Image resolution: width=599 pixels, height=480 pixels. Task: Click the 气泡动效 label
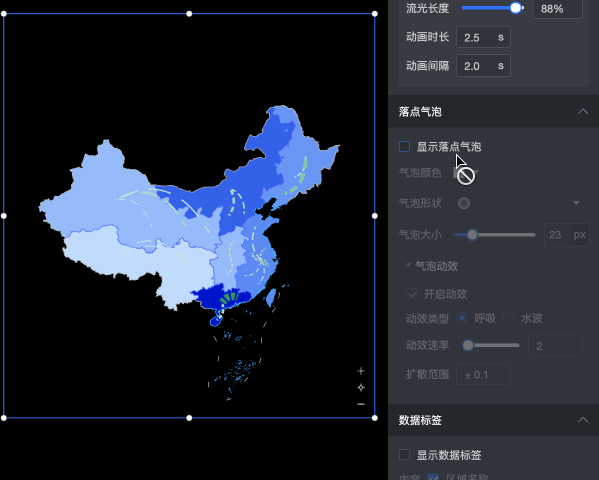tap(437, 266)
